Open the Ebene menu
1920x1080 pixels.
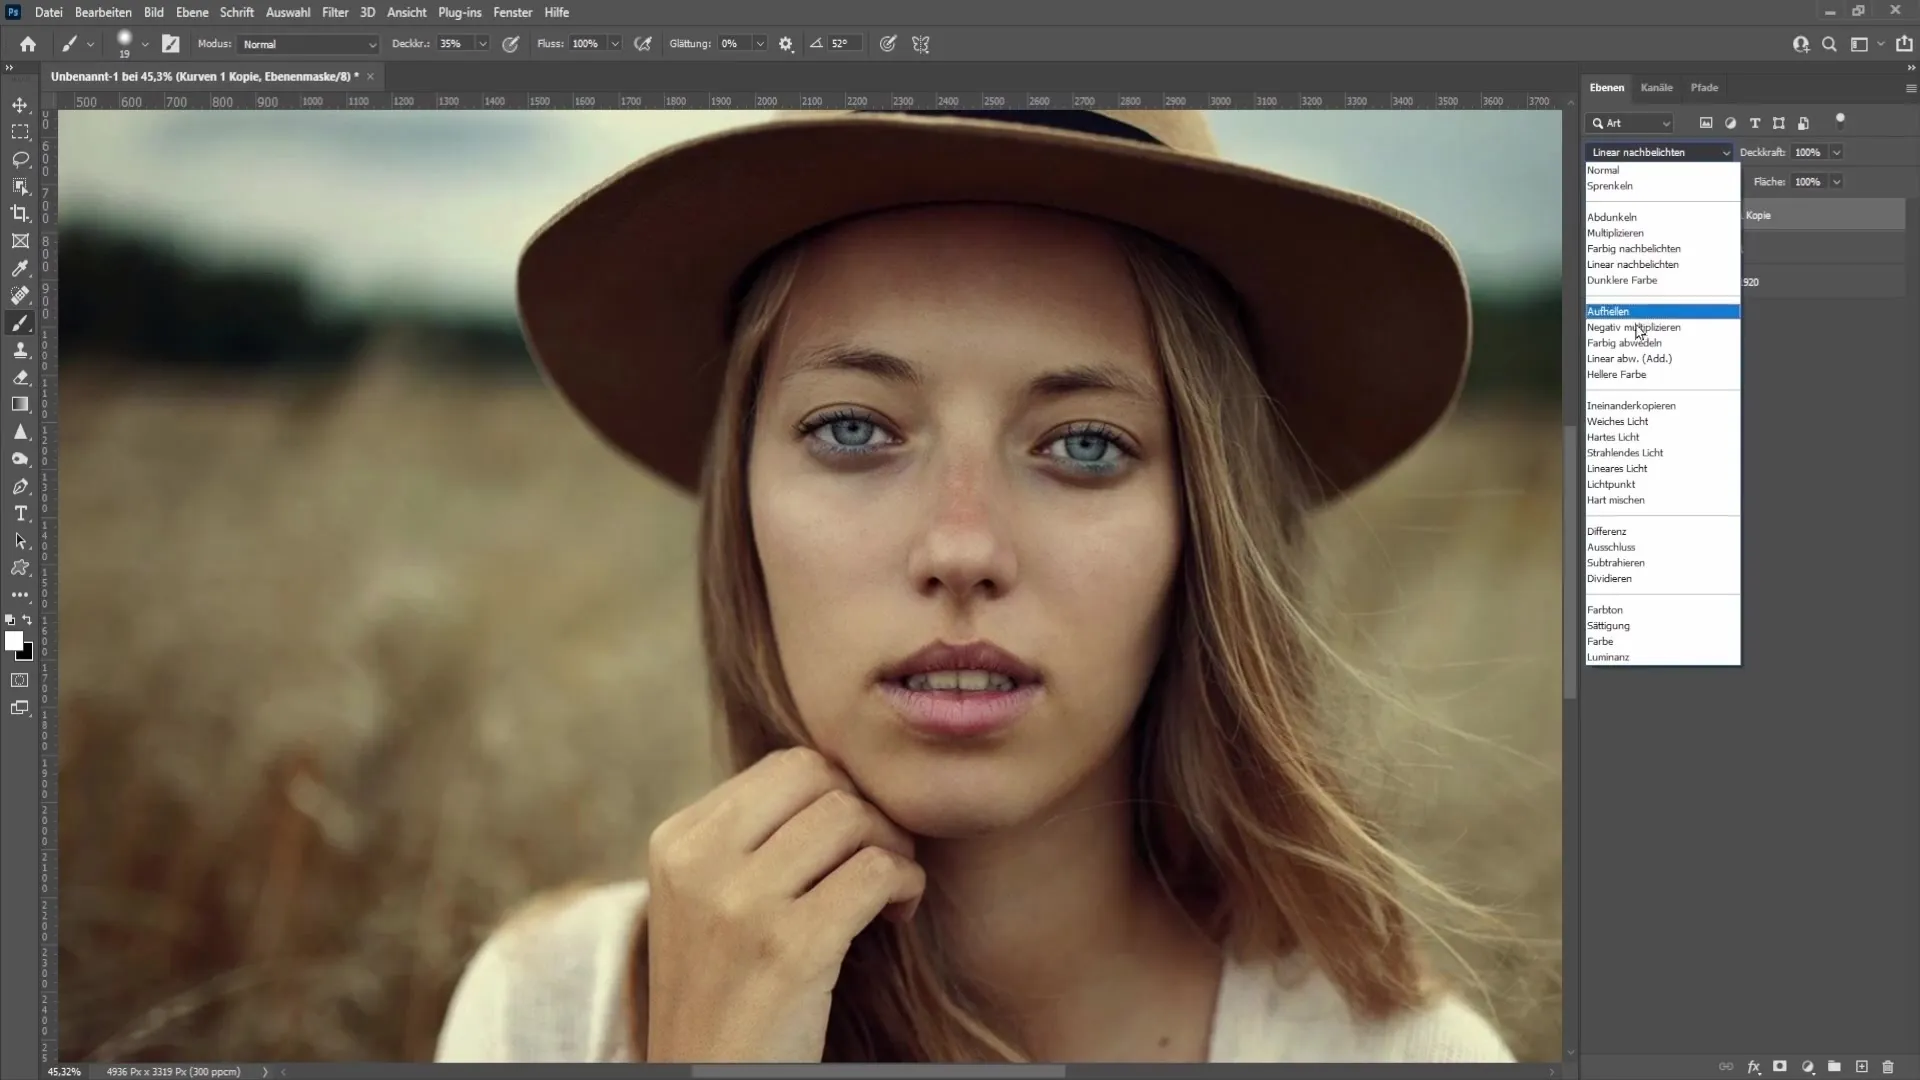coord(192,12)
